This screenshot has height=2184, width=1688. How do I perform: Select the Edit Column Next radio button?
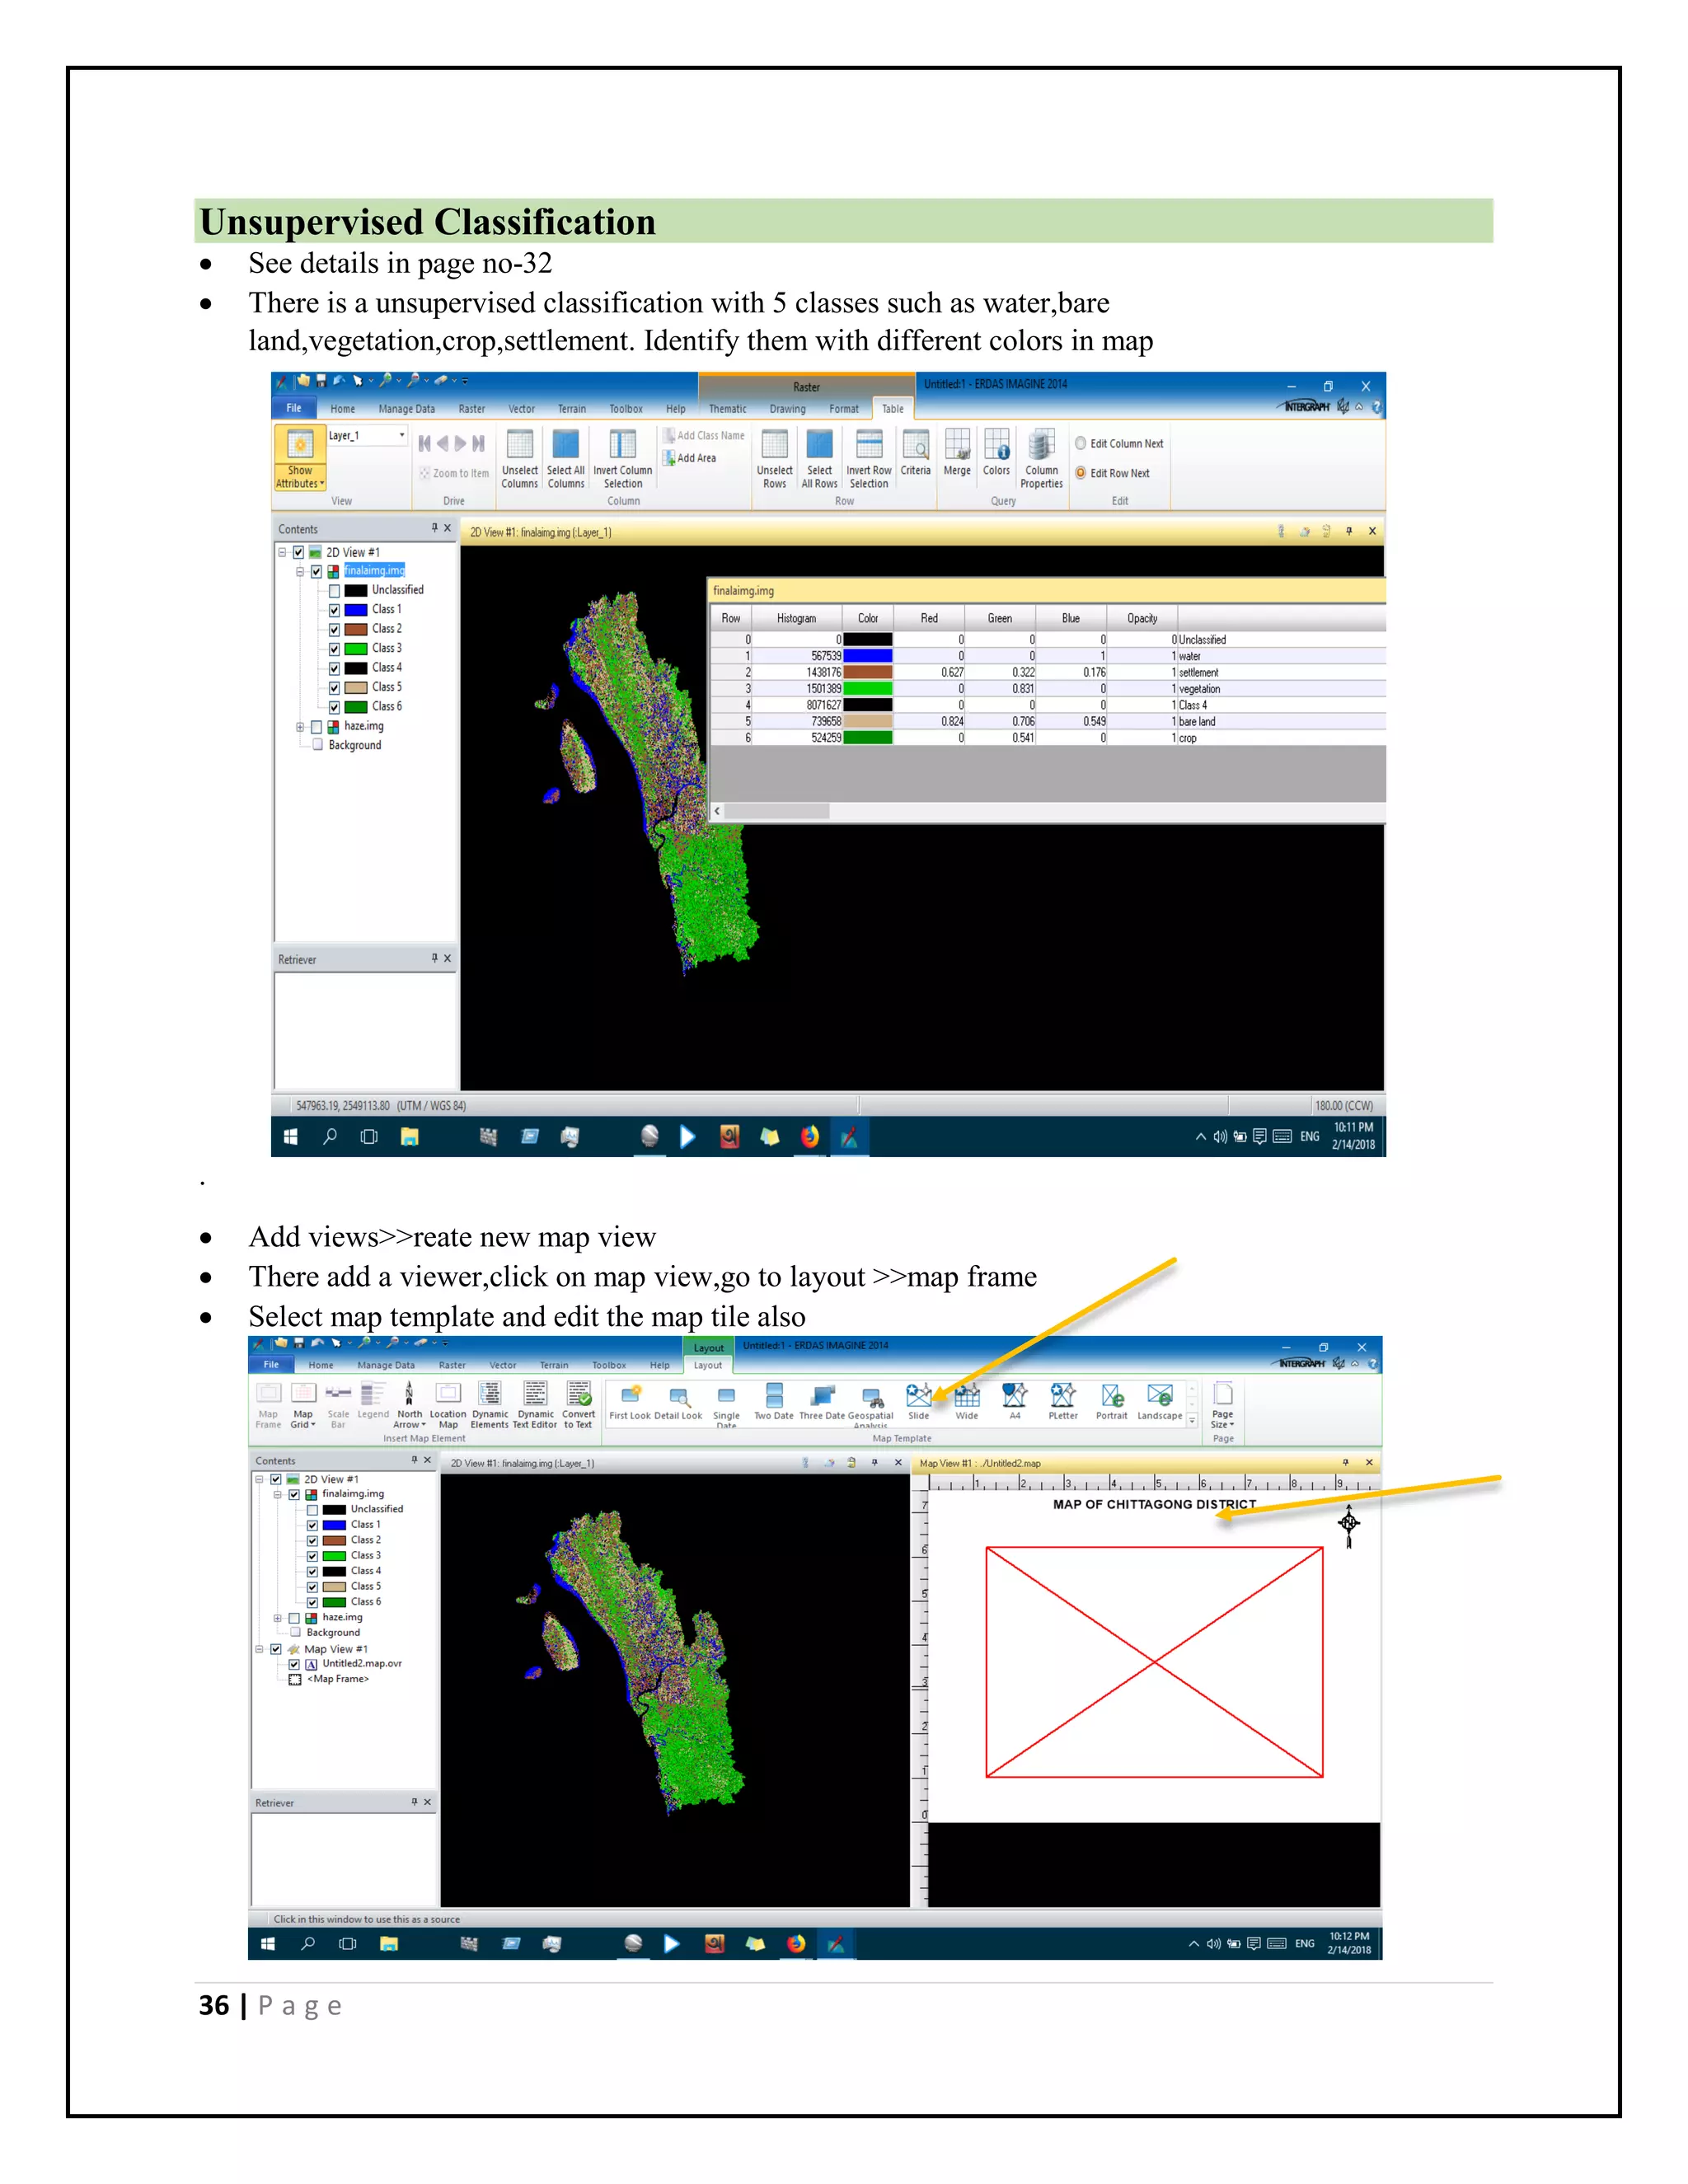tap(1080, 443)
